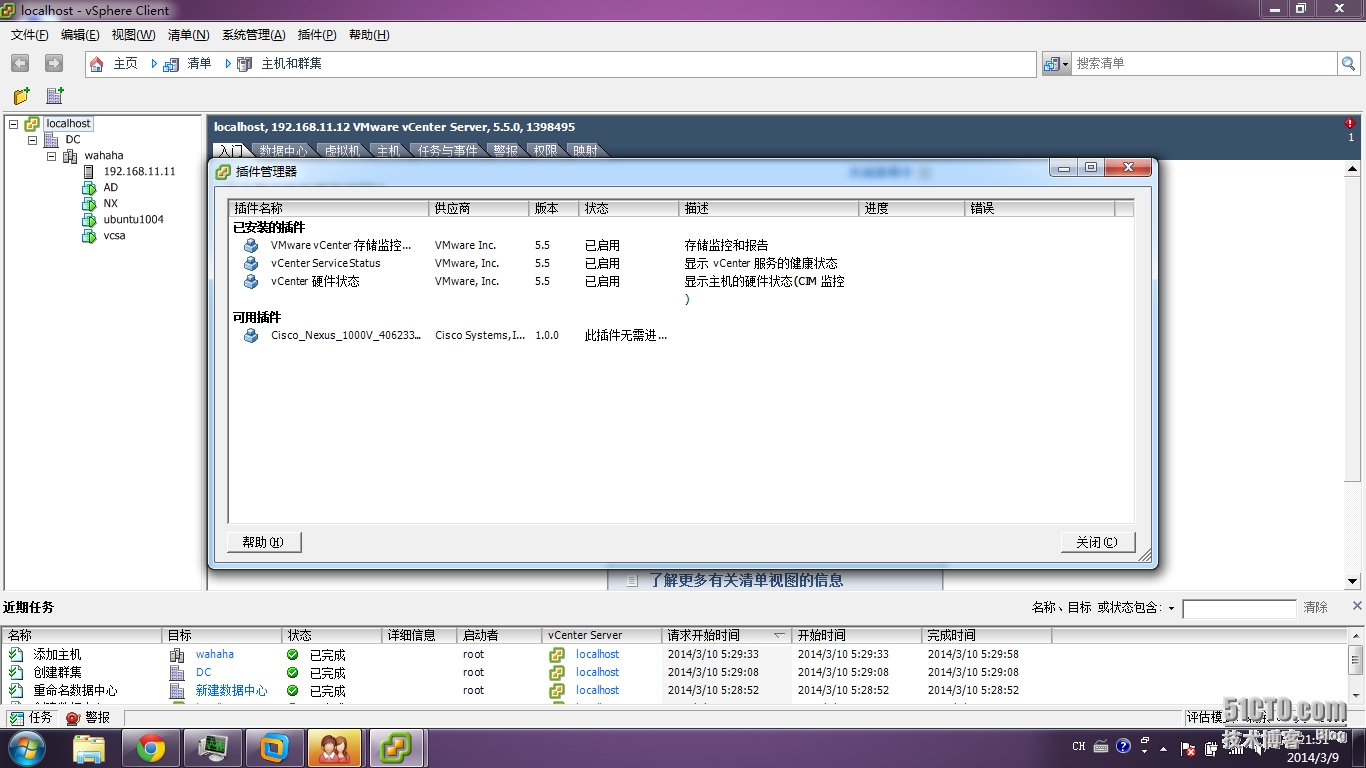Click the localhost vCenter icon in tree
Viewport: 1366px width, 768px height.
click(32, 124)
